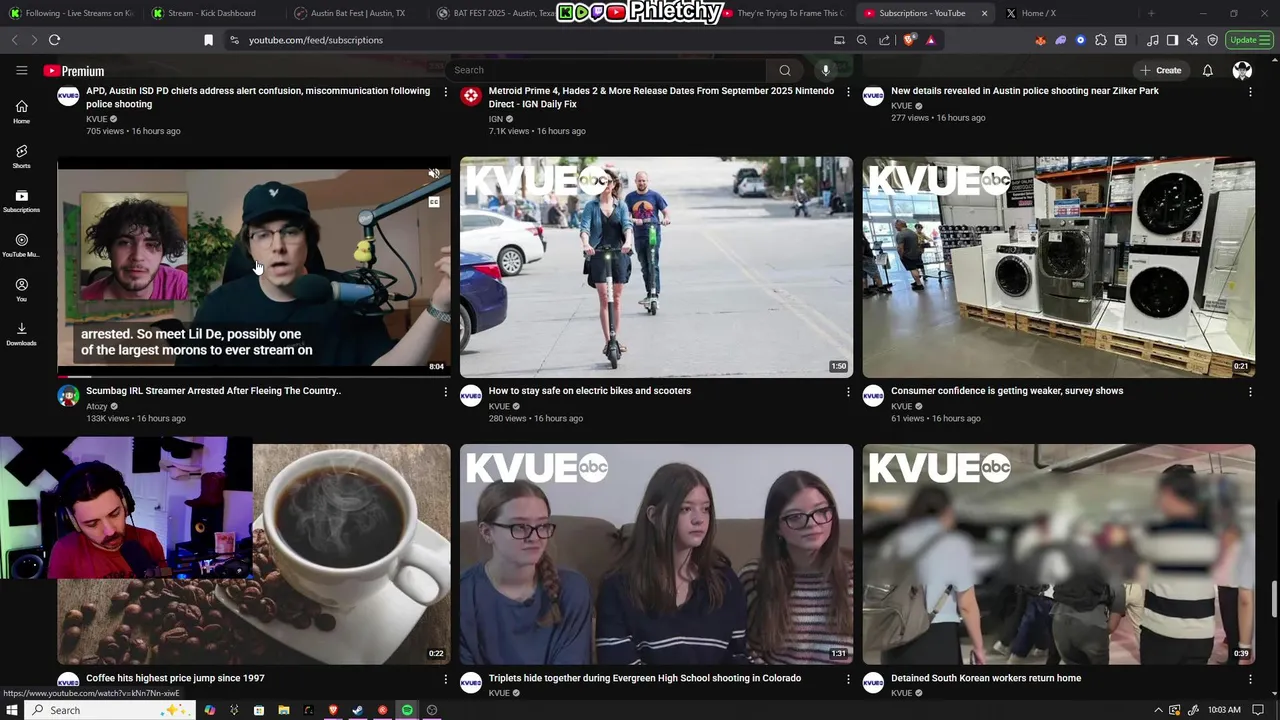Go to YouTube Premium home logo
Viewport: 1280px width, 720px height.
point(74,71)
